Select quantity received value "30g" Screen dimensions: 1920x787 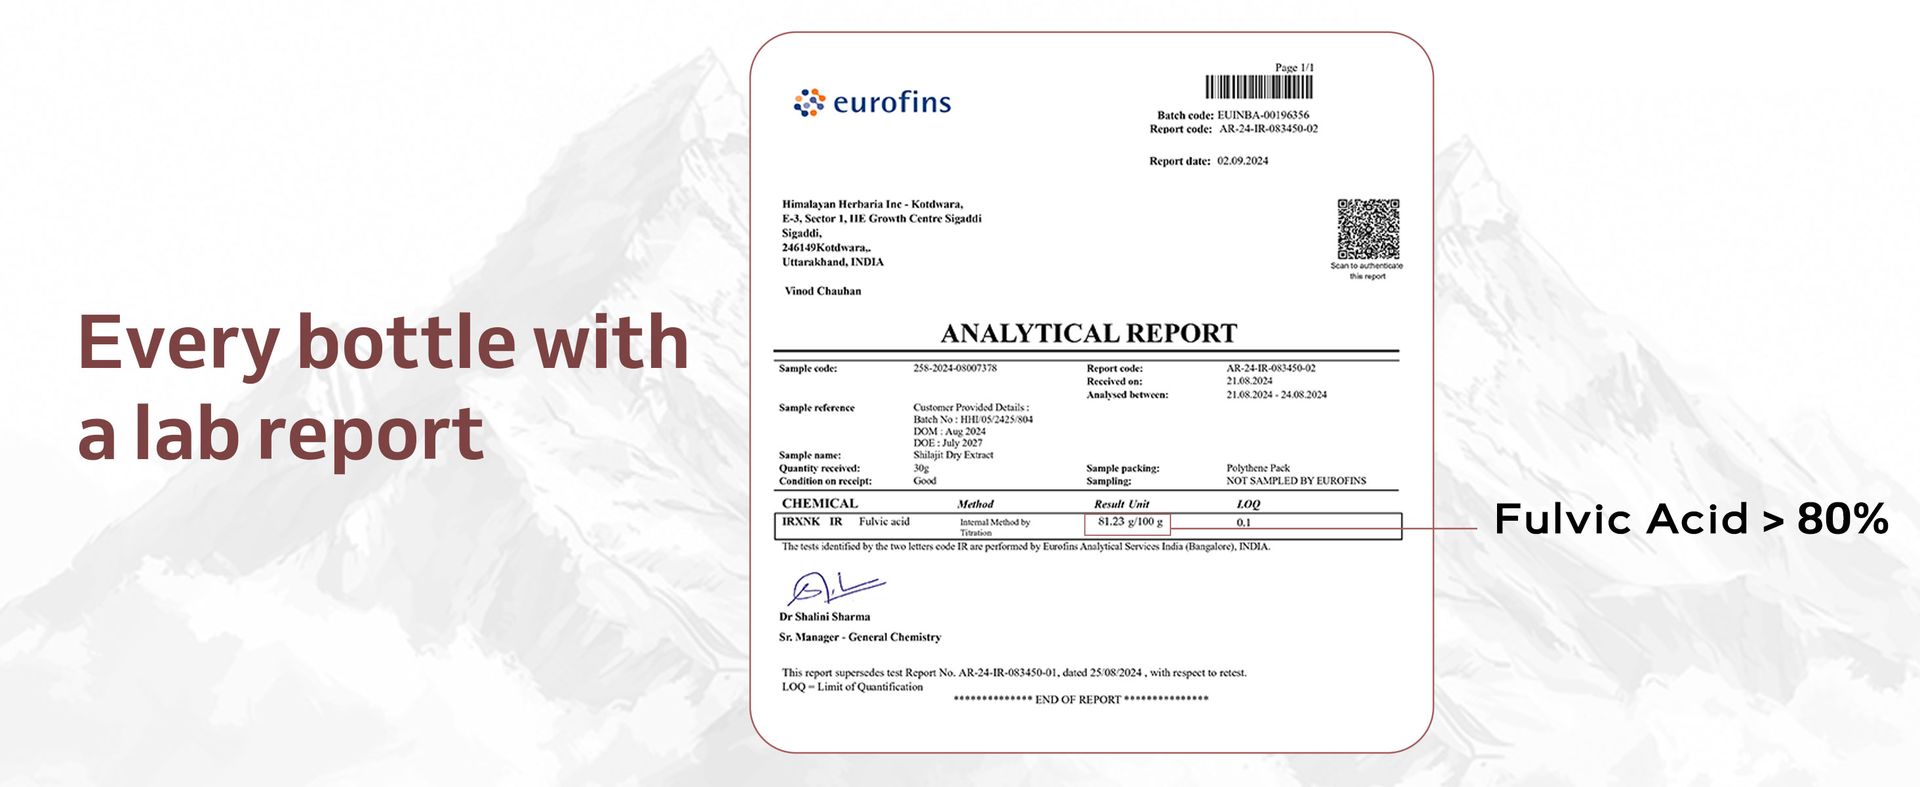click(921, 468)
